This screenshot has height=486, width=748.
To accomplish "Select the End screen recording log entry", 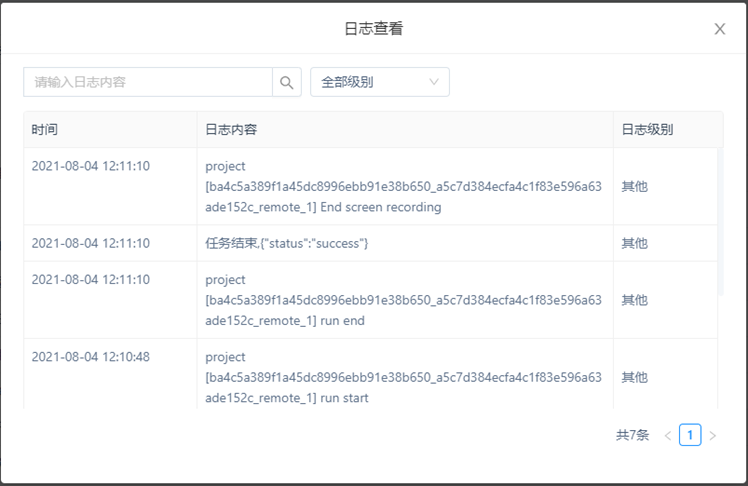I will coord(404,187).
